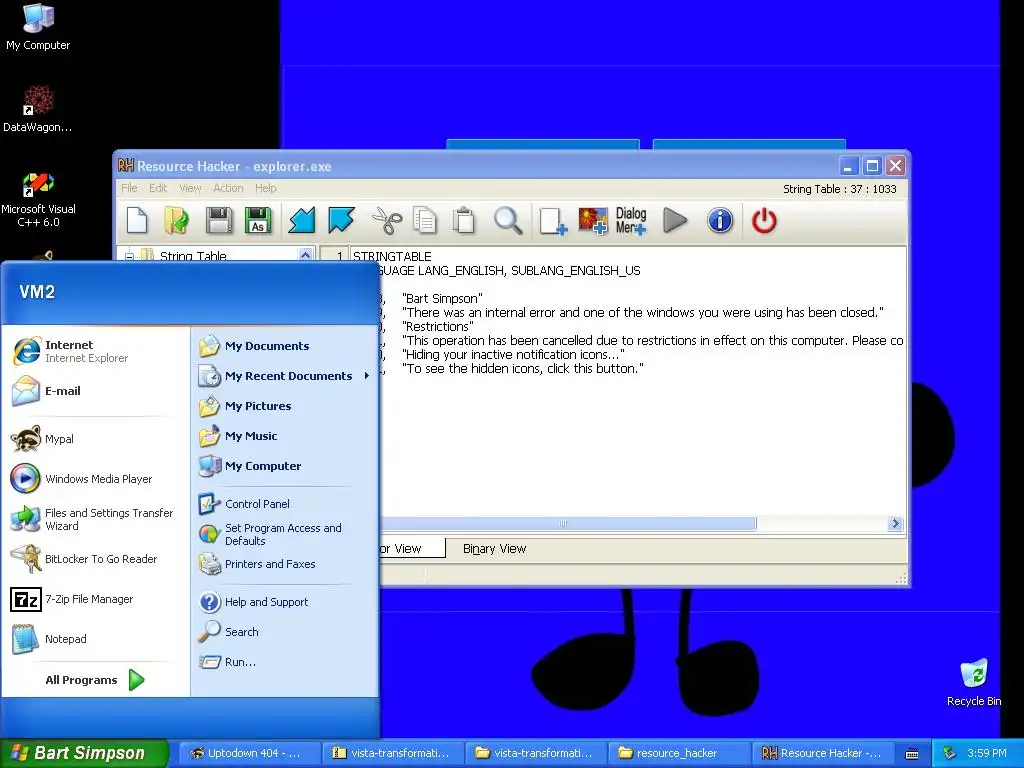The height and width of the screenshot is (768, 1024).
Task: Click the Compile script play icon
Action: click(675, 221)
